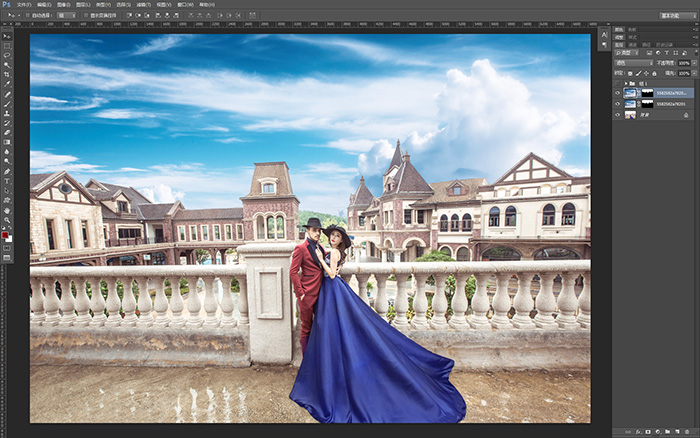This screenshot has height=438, width=700.
Task: Select the Blur tool
Action: [x=7, y=152]
